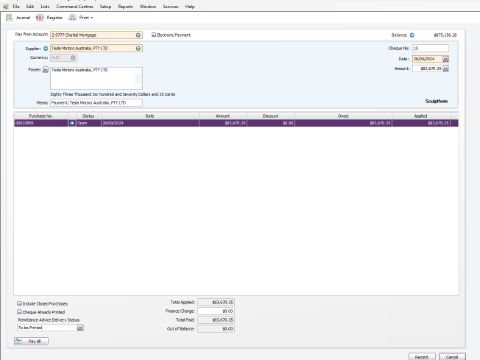Screen dimensions: 480x360
Task: Click the Open status cell
Action: click(88, 123)
